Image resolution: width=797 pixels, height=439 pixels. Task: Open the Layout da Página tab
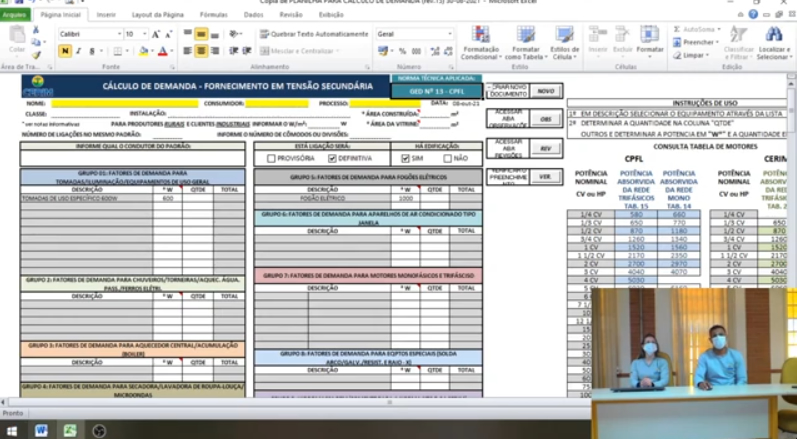click(x=157, y=15)
